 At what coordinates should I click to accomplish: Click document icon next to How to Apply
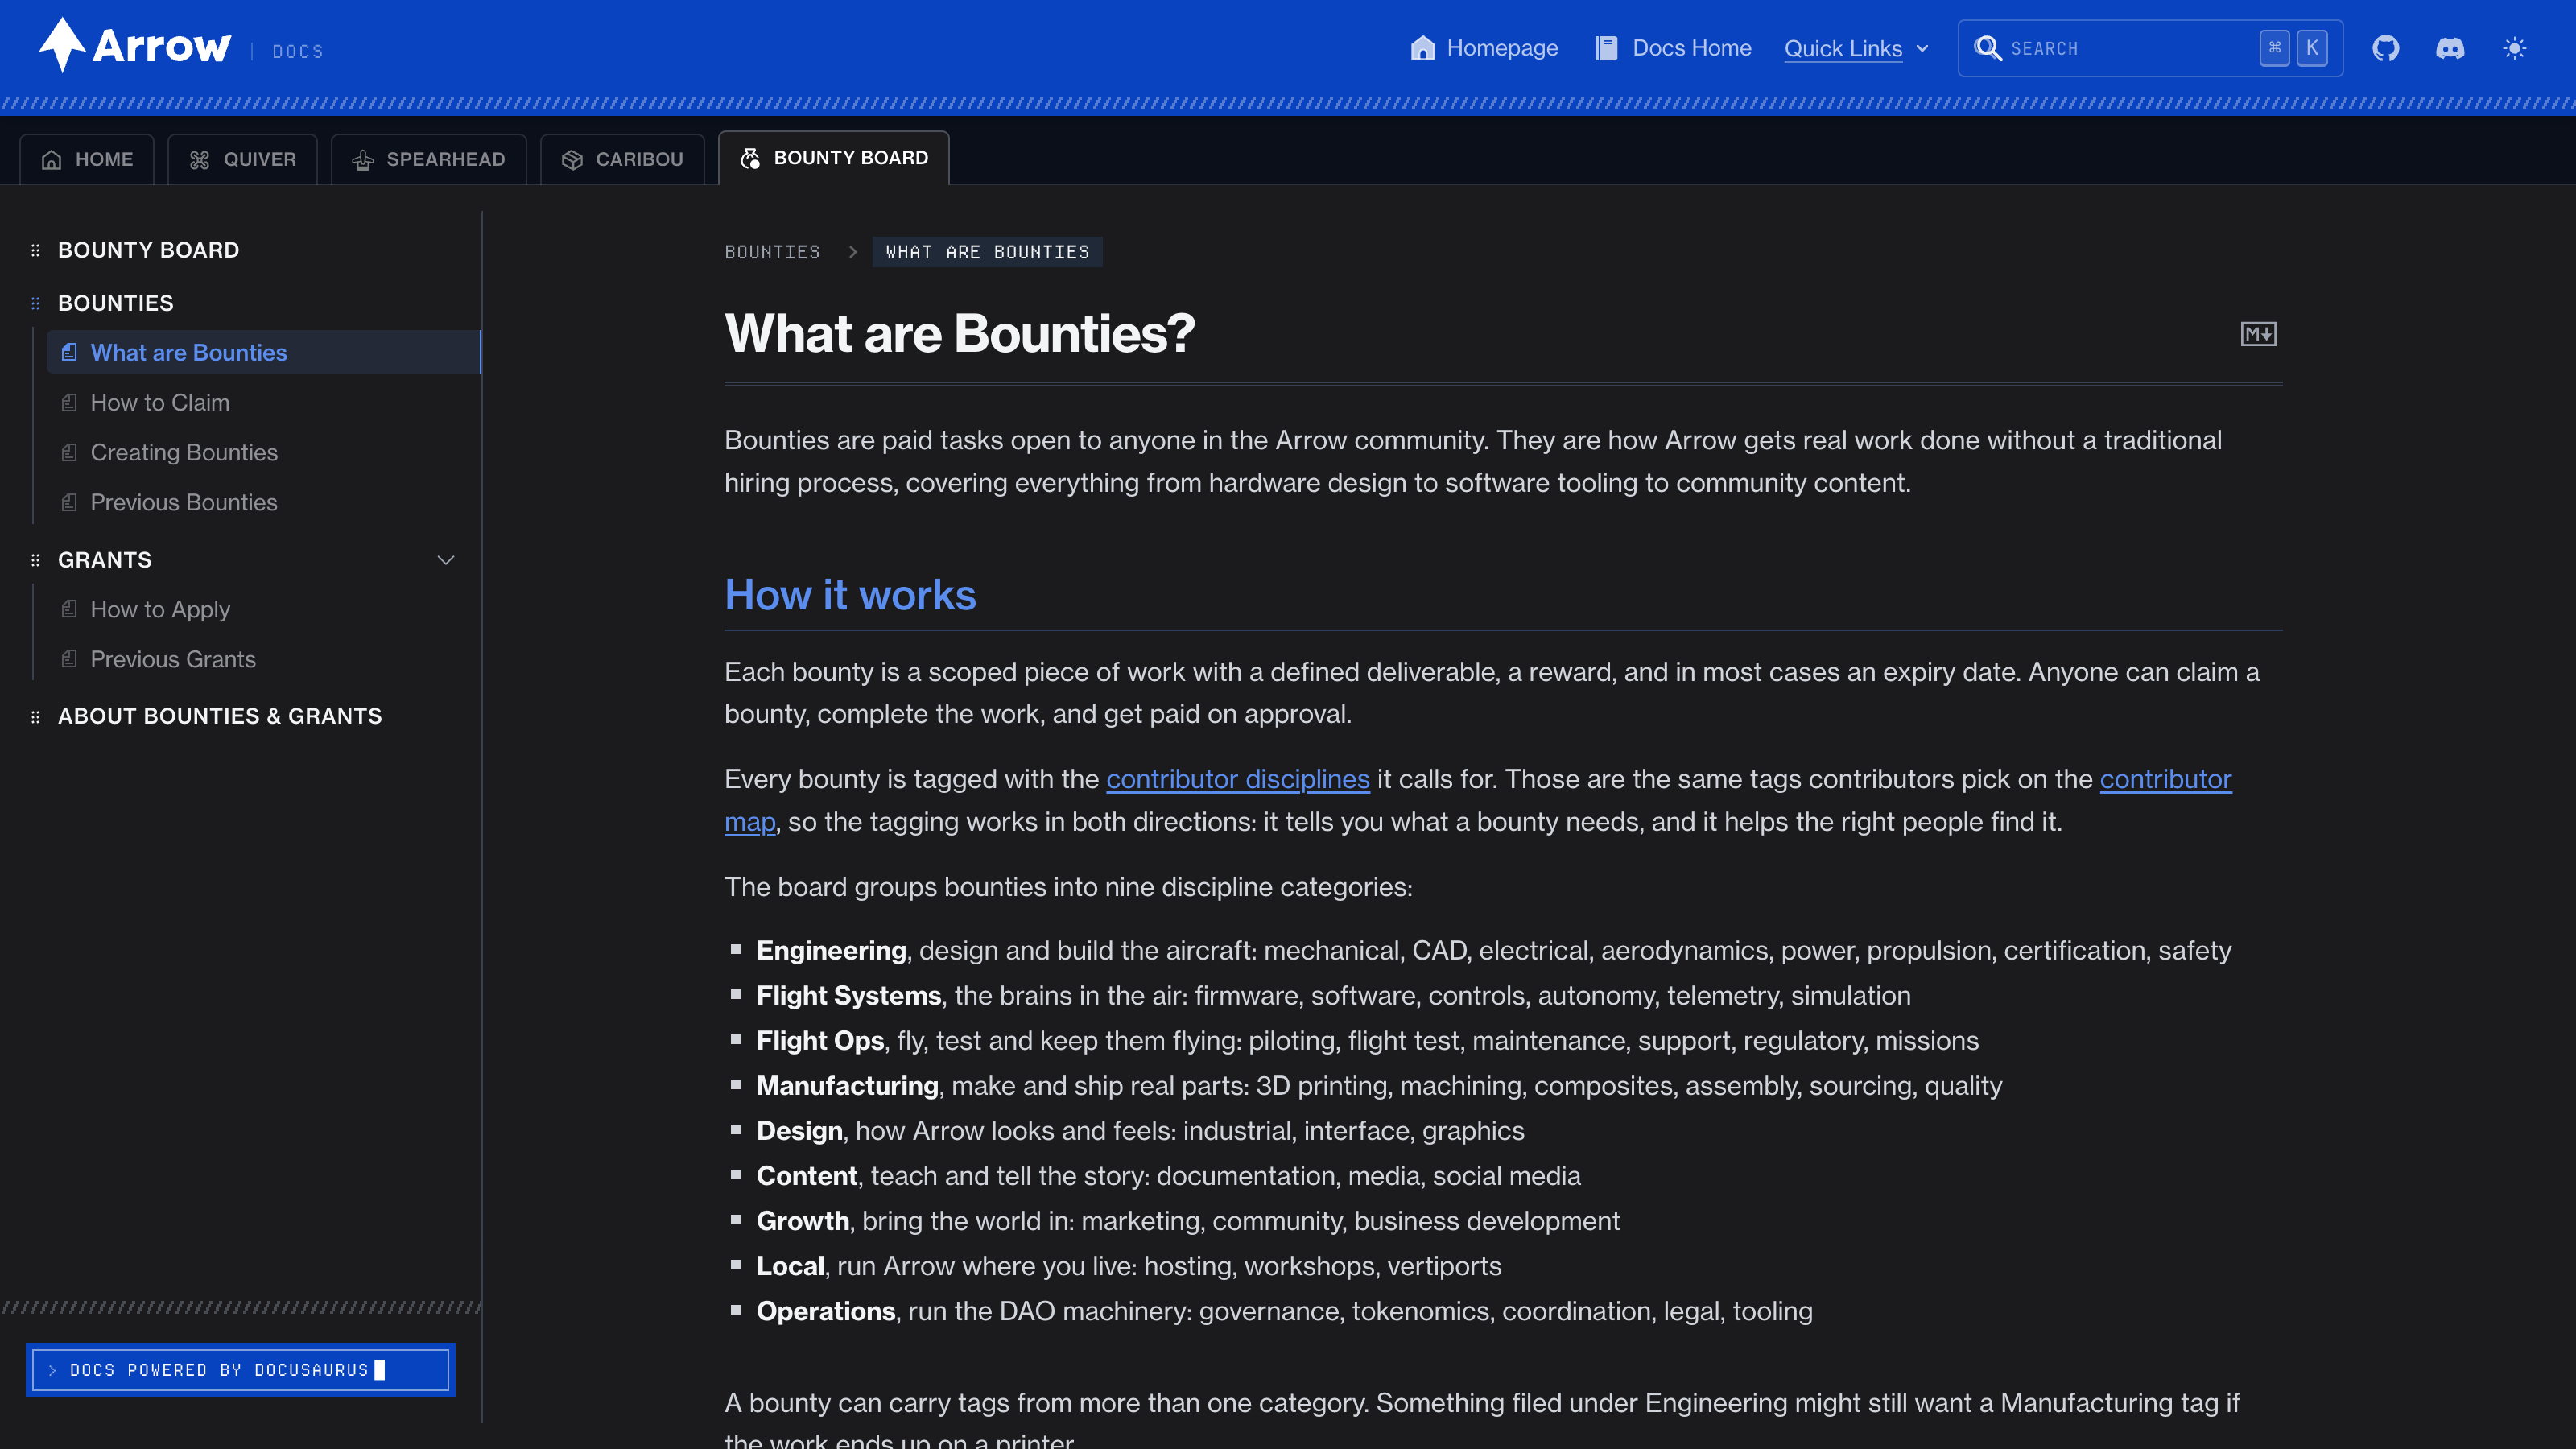tap(69, 609)
